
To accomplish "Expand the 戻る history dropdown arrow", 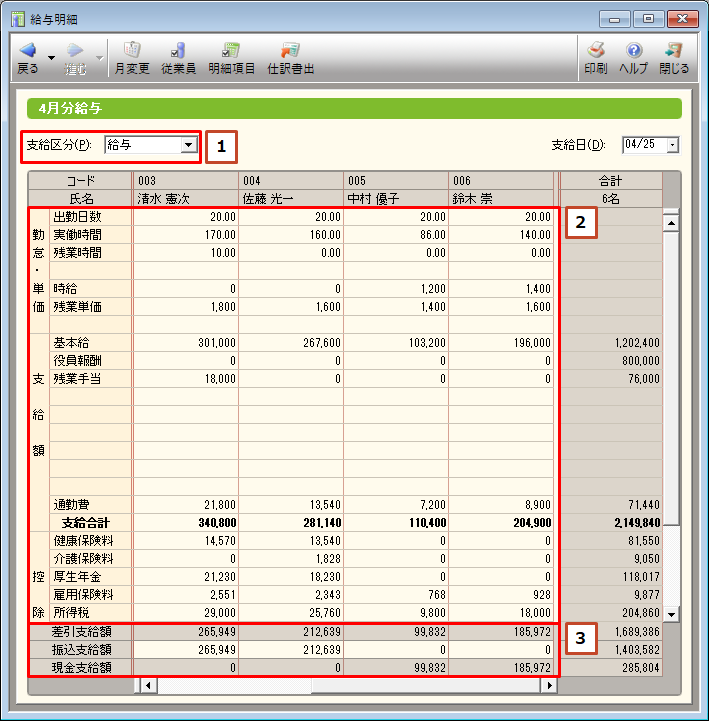I will [x=51, y=58].
